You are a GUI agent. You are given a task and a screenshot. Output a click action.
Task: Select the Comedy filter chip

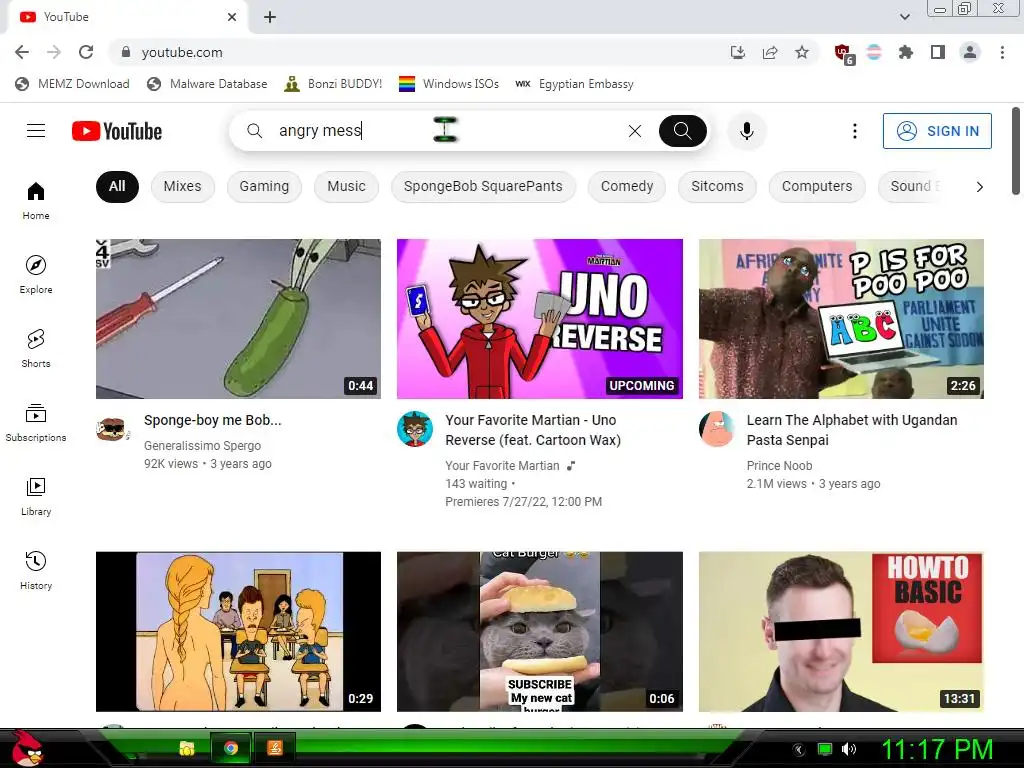coord(627,187)
